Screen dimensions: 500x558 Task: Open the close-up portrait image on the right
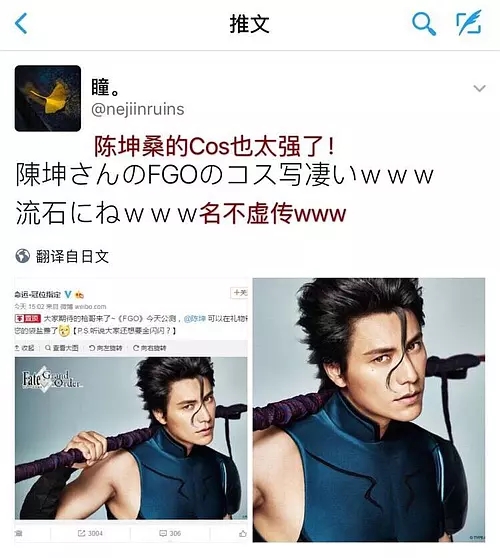point(369,410)
